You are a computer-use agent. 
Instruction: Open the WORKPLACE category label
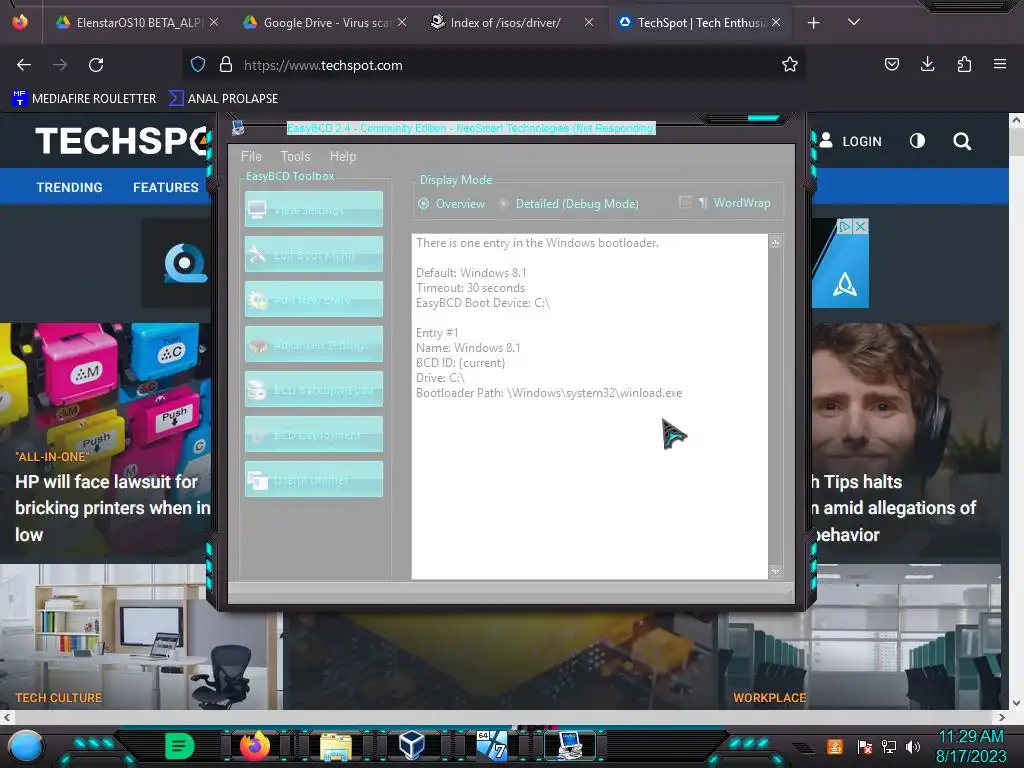(x=769, y=697)
